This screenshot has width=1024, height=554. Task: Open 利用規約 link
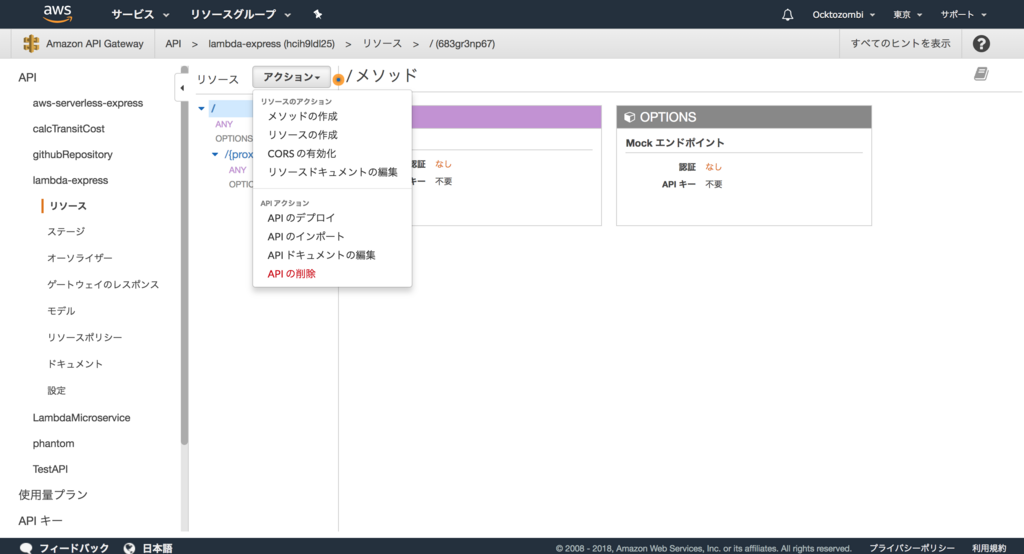989,548
